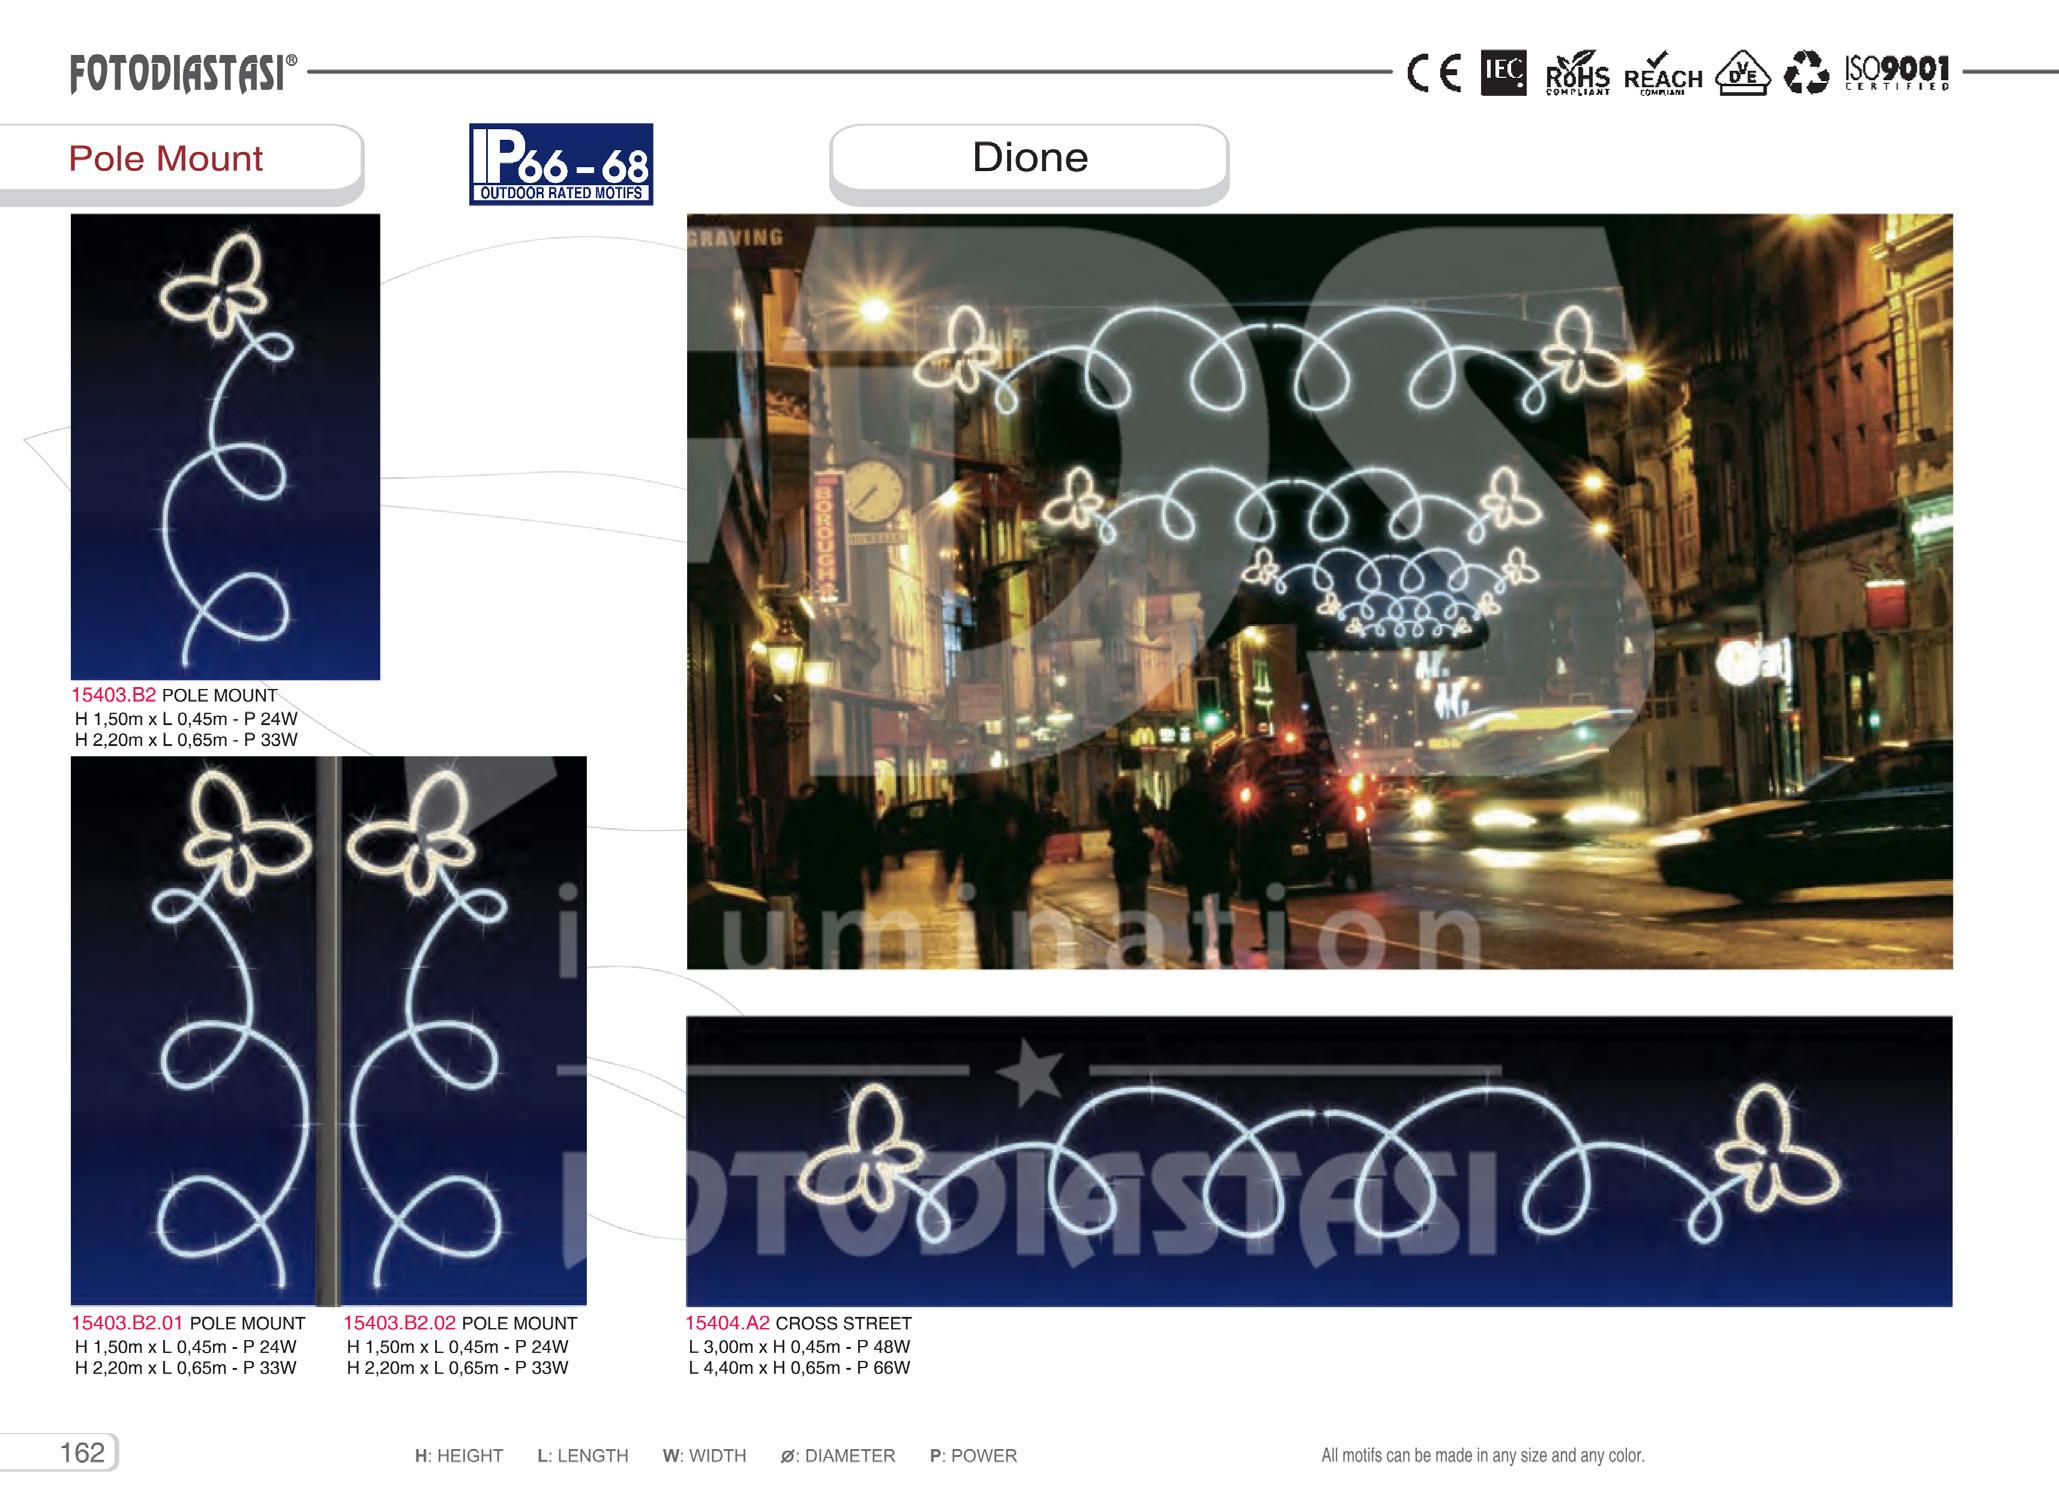
Task: Click product code 15404.A2 cross street
Action: click(x=727, y=1323)
